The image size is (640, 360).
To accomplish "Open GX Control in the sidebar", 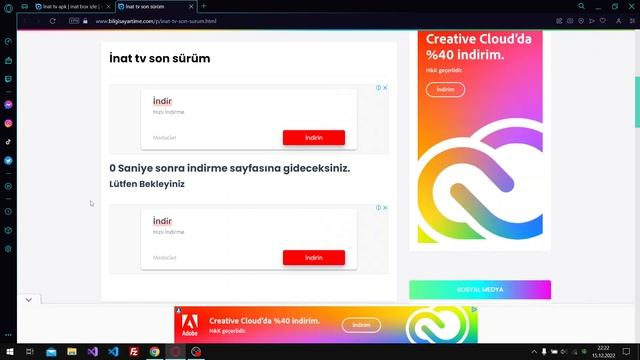I will click(x=8, y=42).
